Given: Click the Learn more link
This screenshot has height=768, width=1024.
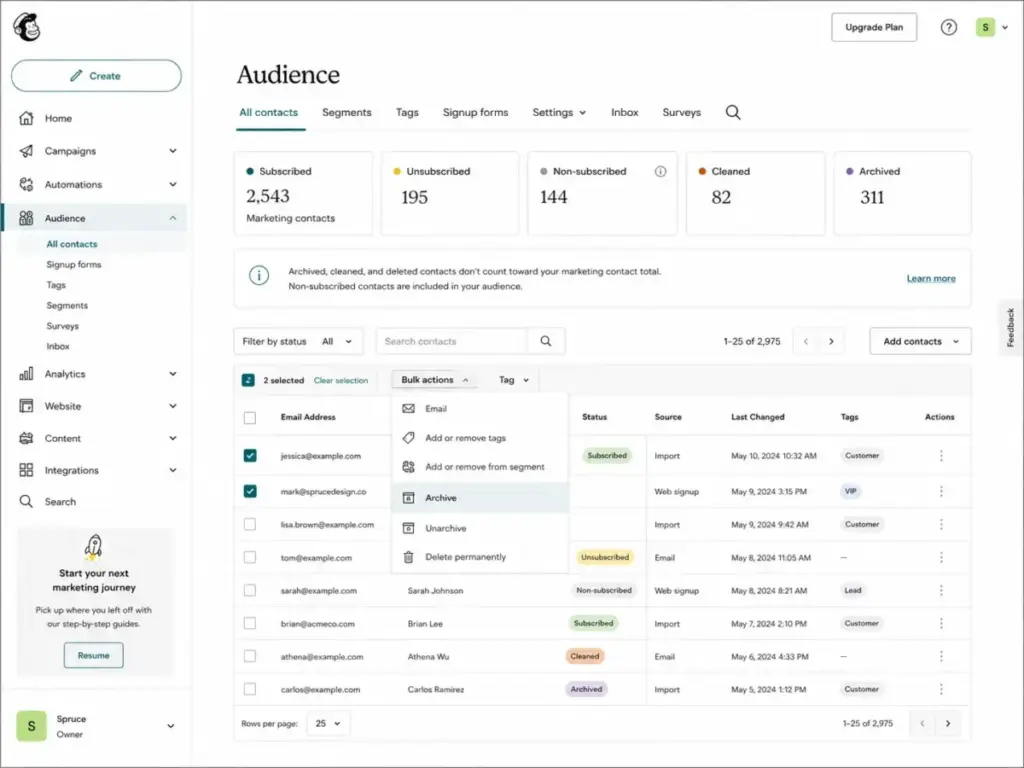Looking at the screenshot, I should click(x=931, y=278).
